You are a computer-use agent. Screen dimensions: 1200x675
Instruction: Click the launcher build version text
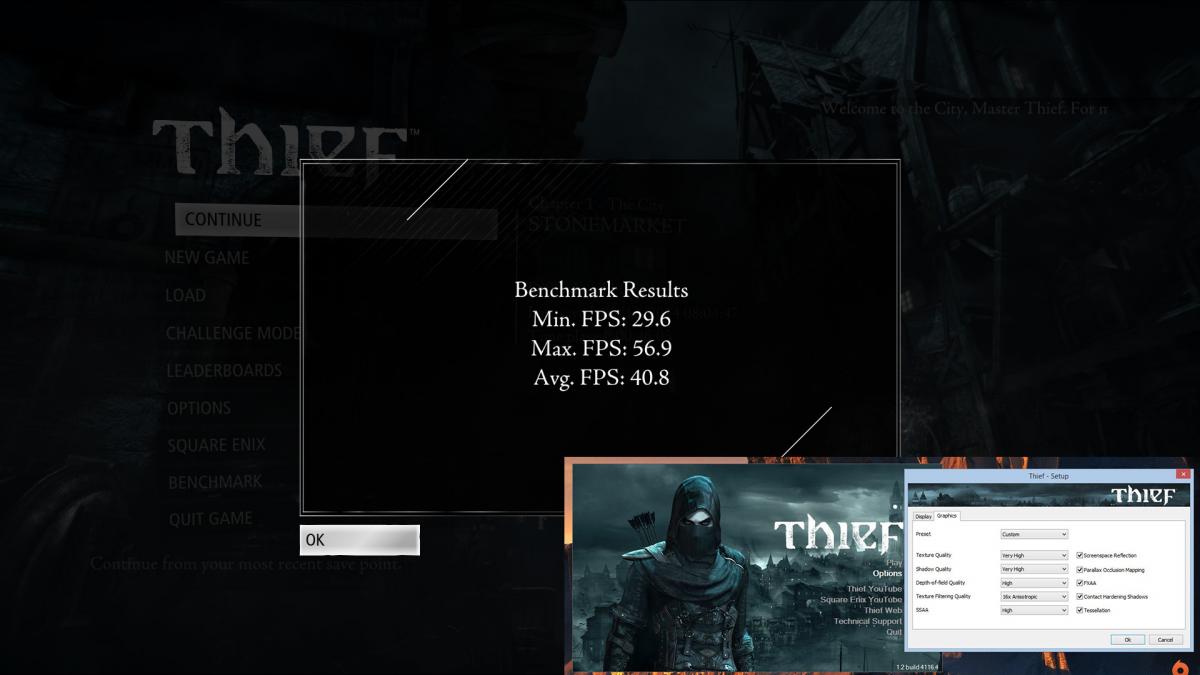pos(919,666)
